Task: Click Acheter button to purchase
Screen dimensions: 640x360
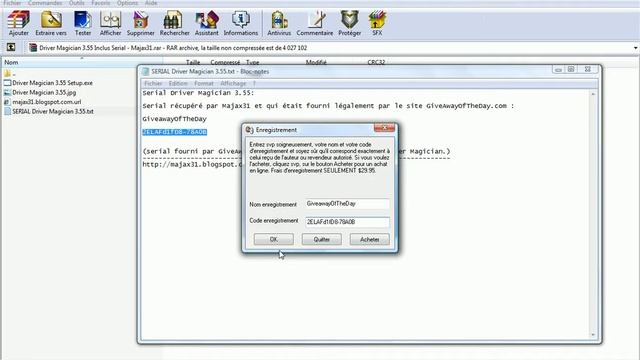Action: [x=369, y=239]
